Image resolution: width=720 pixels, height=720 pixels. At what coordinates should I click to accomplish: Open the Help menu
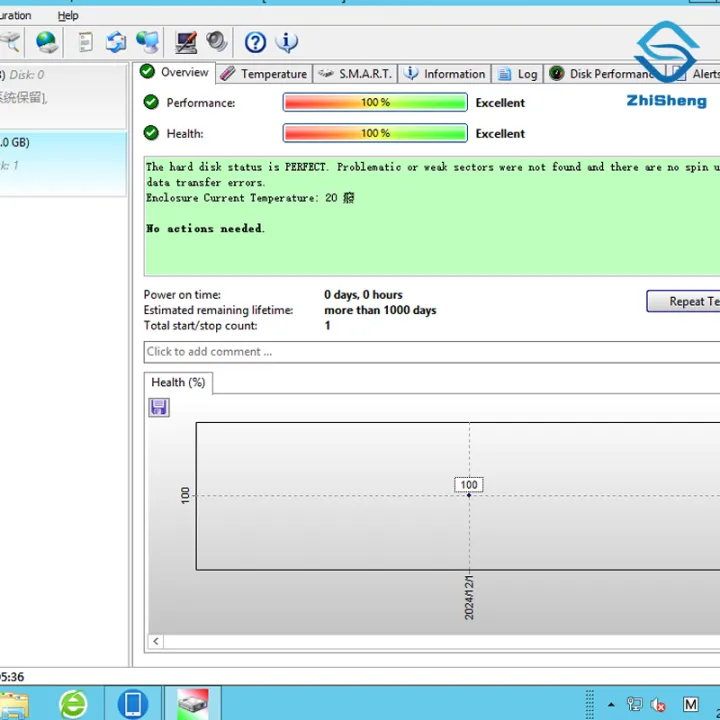pos(68,16)
